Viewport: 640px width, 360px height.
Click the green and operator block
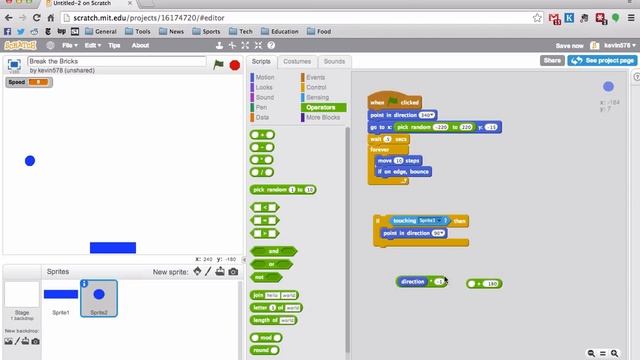pos(273,251)
